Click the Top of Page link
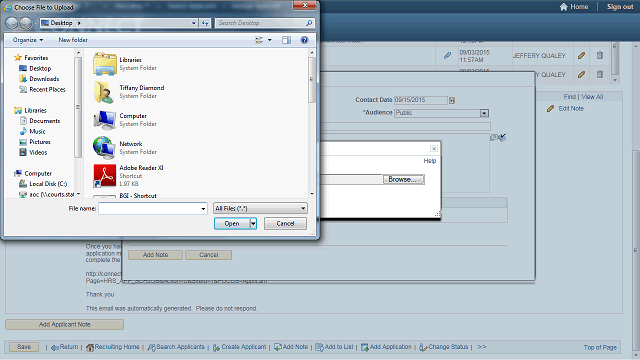Viewport: 640px width, 360px height. pyautogui.click(x=600, y=347)
